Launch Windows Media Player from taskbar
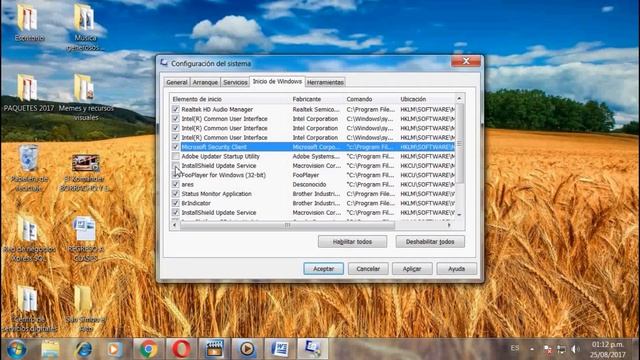640x360 pixels. (116, 349)
